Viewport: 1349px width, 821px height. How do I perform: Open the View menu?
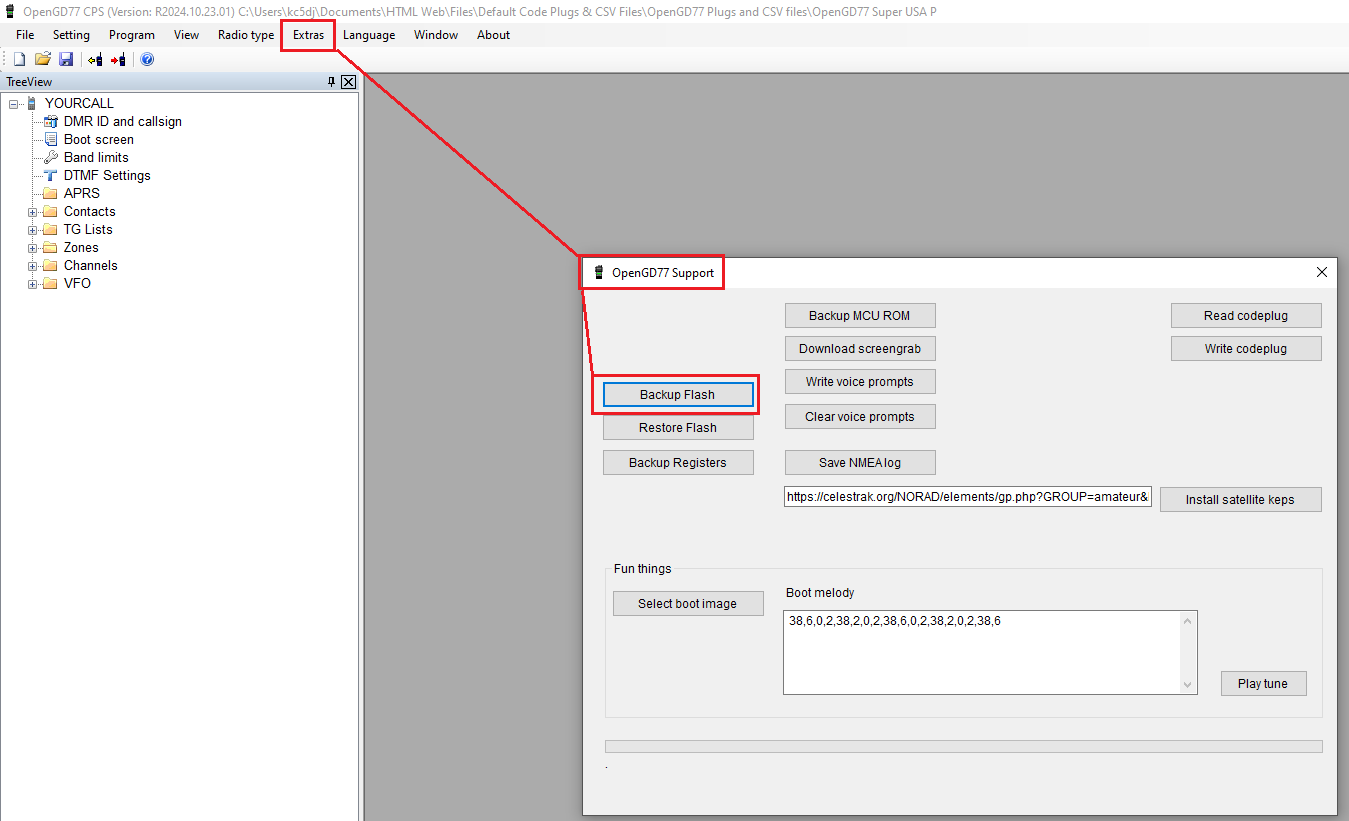click(x=186, y=35)
